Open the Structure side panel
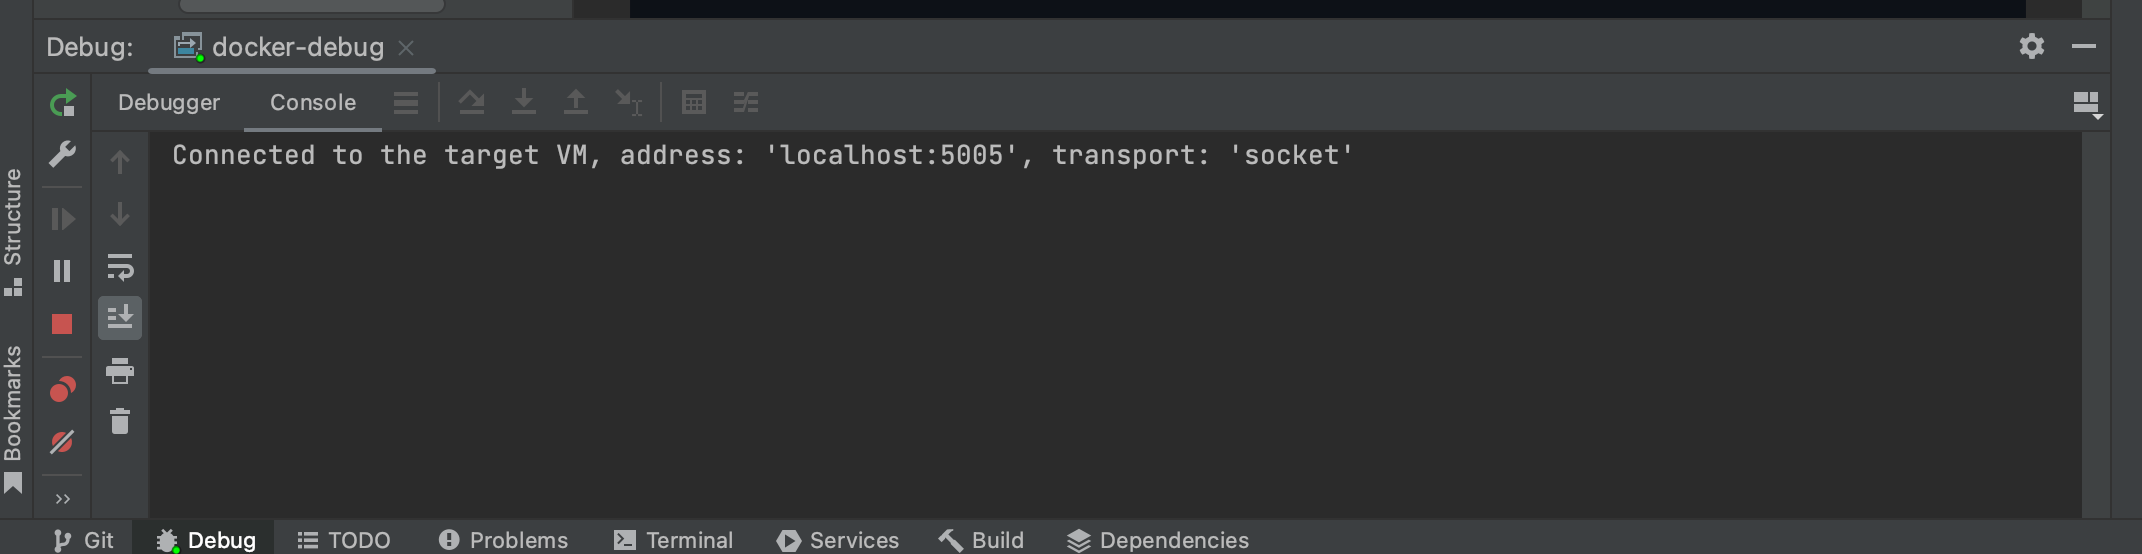 click(x=13, y=231)
